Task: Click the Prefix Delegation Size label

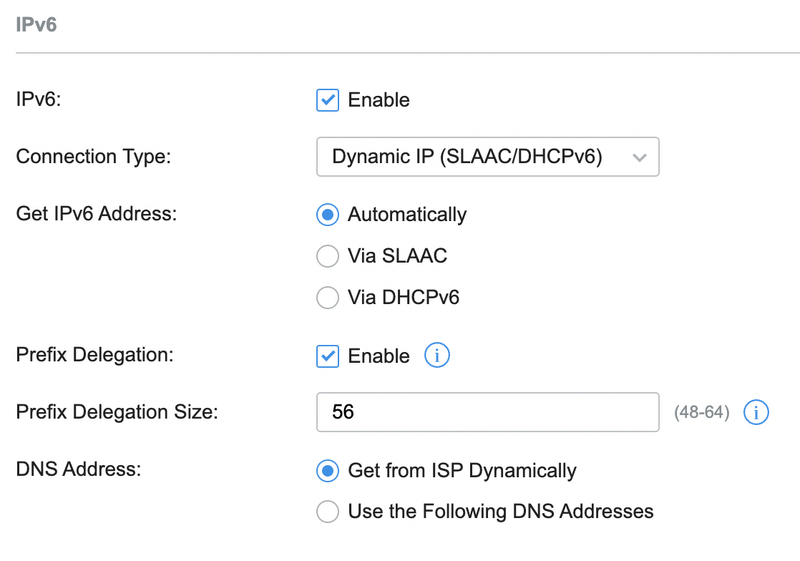Action: (117, 412)
